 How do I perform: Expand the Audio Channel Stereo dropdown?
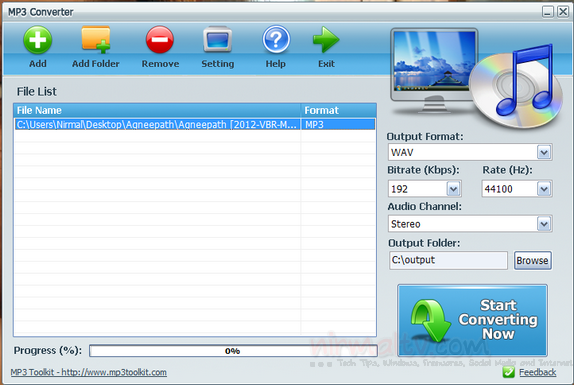pyautogui.click(x=544, y=224)
